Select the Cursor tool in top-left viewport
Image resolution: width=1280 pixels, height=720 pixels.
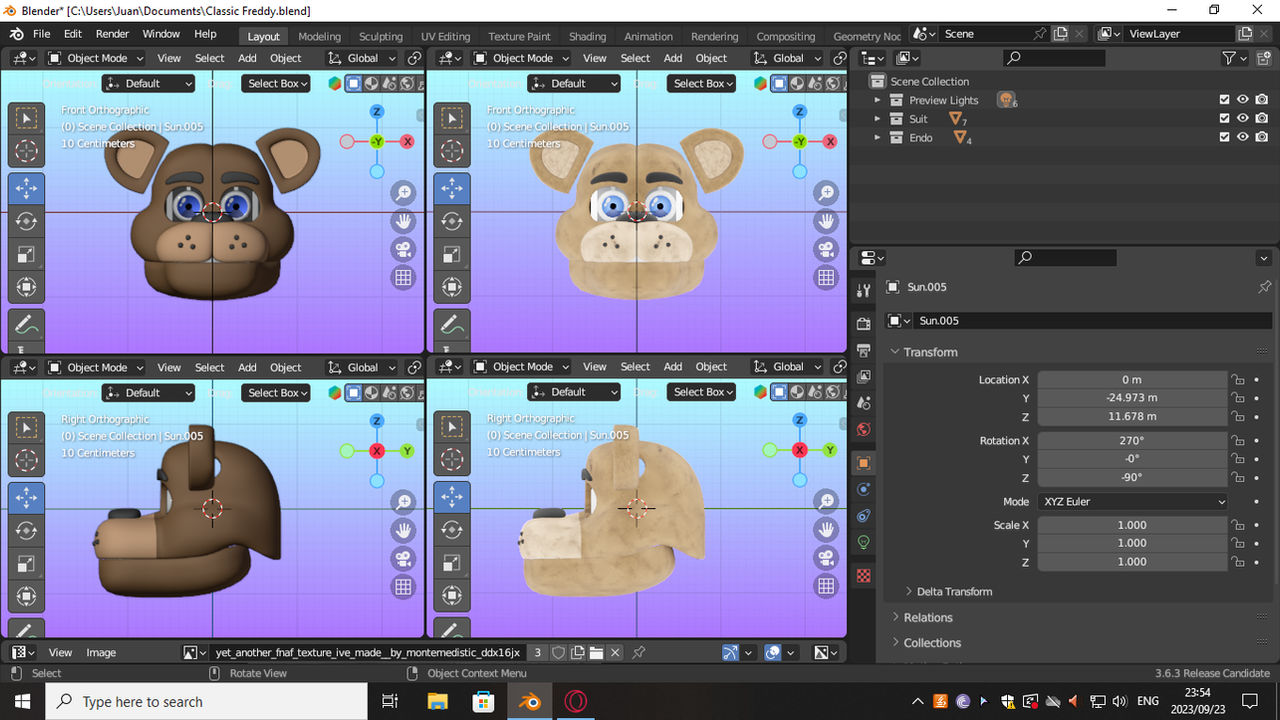[x=27, y=151]
